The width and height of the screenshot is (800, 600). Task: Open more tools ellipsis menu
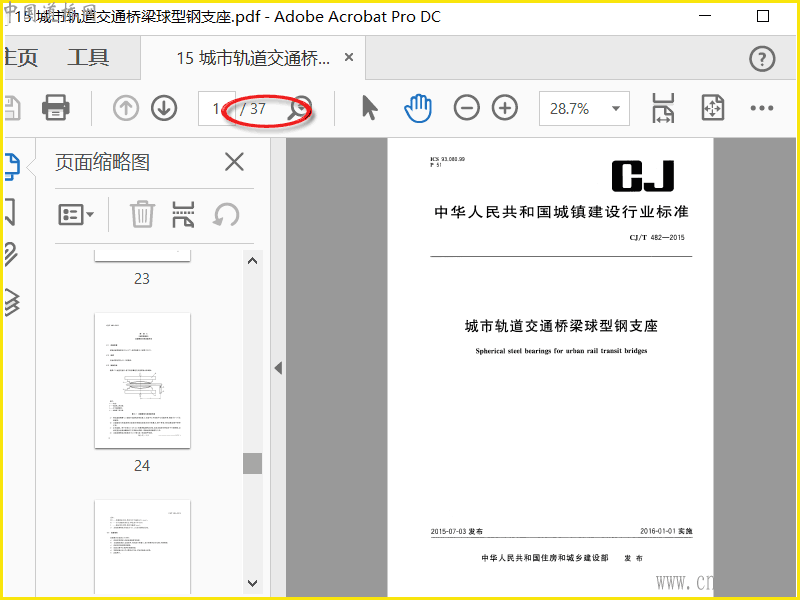[762, 108]
